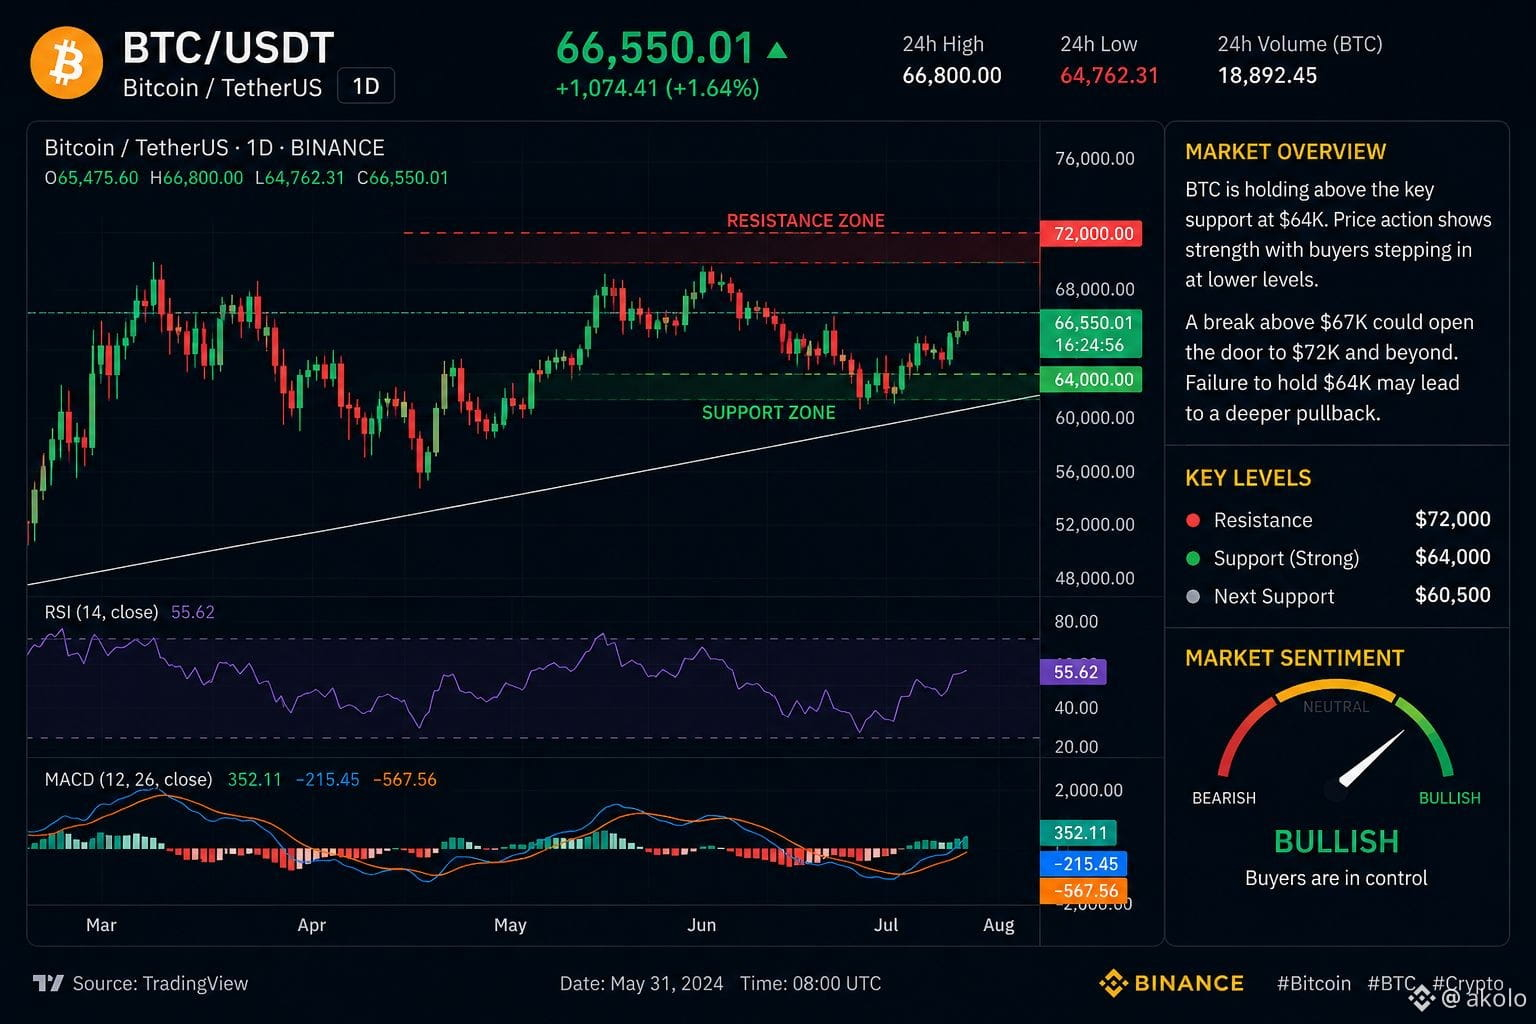
Task: Click the close value C66,550.01
Action: coord(403,178)
